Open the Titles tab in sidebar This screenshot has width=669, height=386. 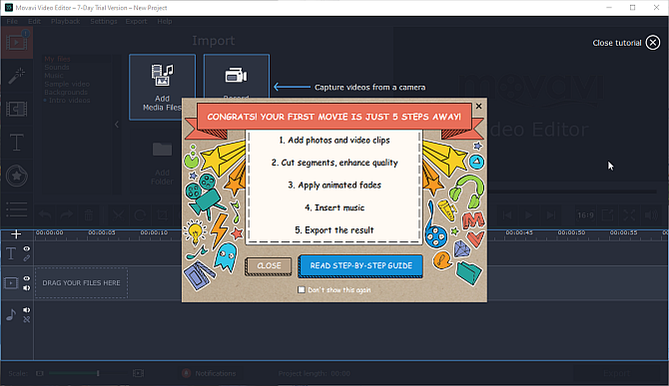pyautogui.click(x=17, y=142)
